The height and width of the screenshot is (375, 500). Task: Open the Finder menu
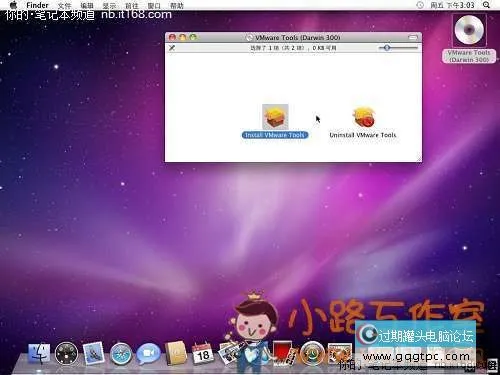click(37, 5)
